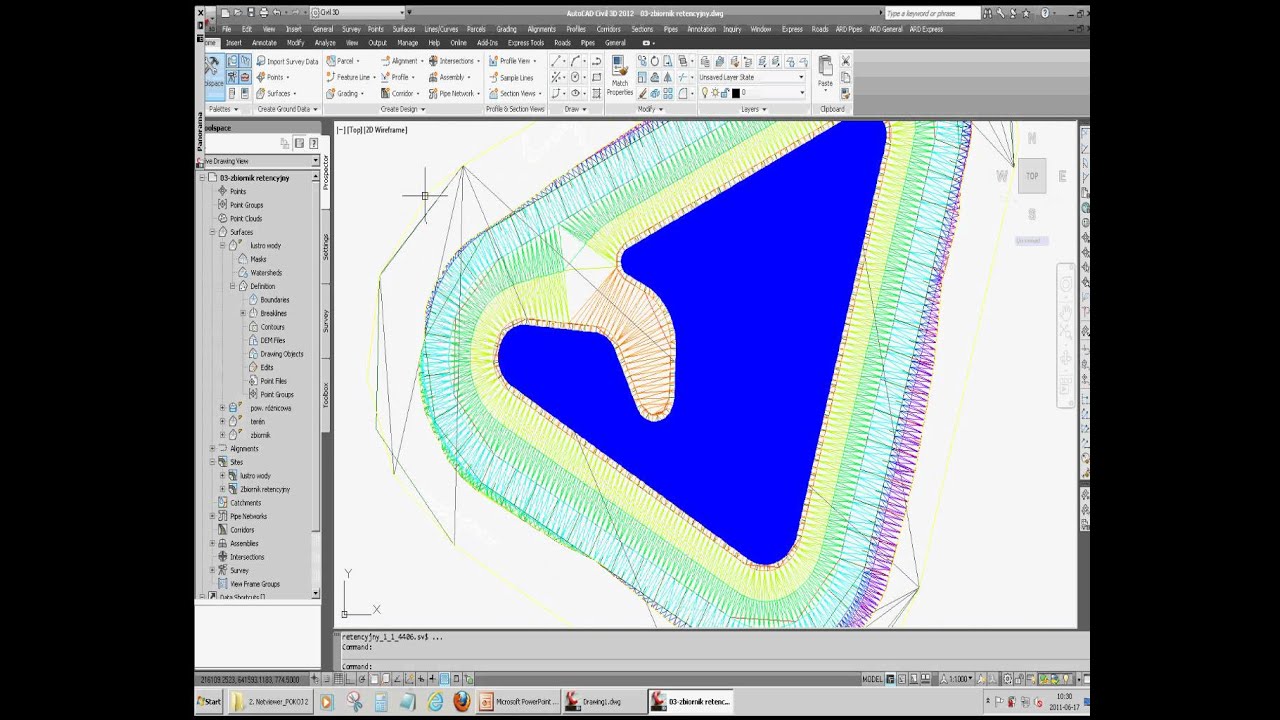Expand the Pipe Networks tree node

[212, 516]
